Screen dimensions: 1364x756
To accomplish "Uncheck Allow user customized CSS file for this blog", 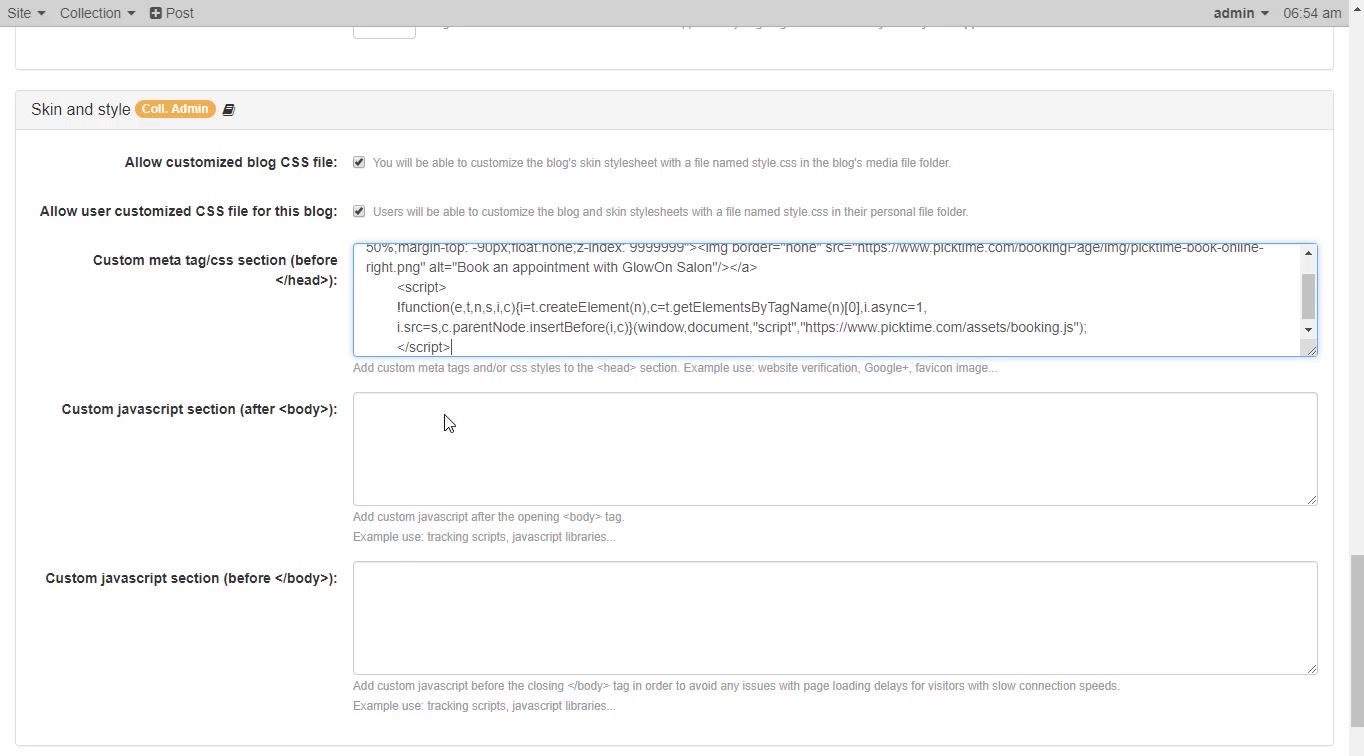I will (359, 211).
